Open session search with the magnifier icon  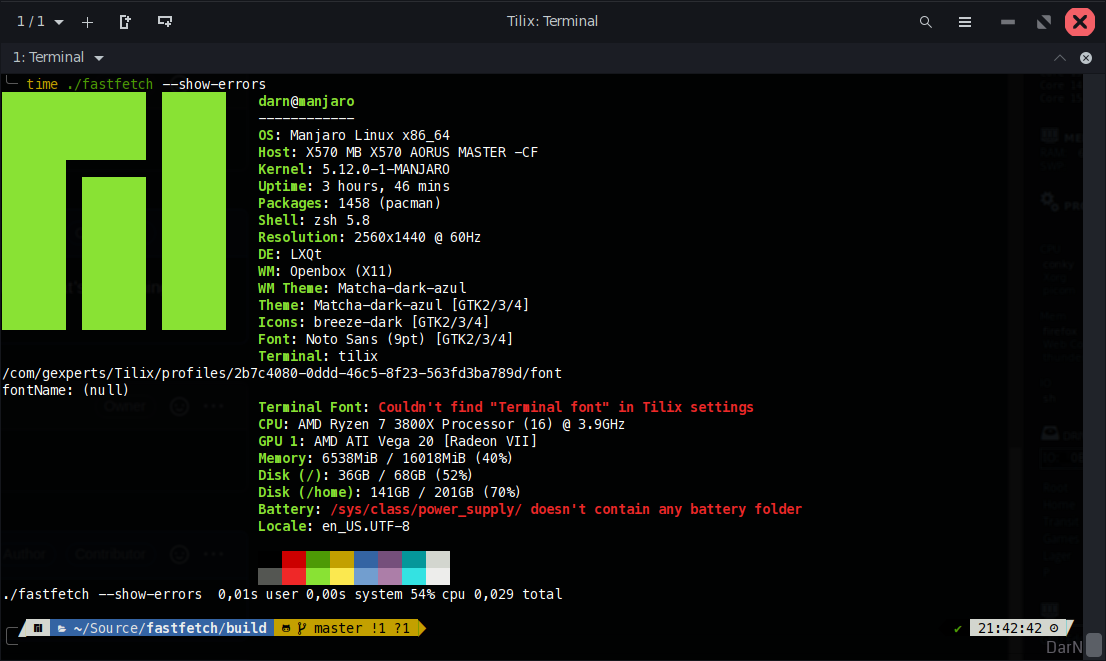coord(925,21)
